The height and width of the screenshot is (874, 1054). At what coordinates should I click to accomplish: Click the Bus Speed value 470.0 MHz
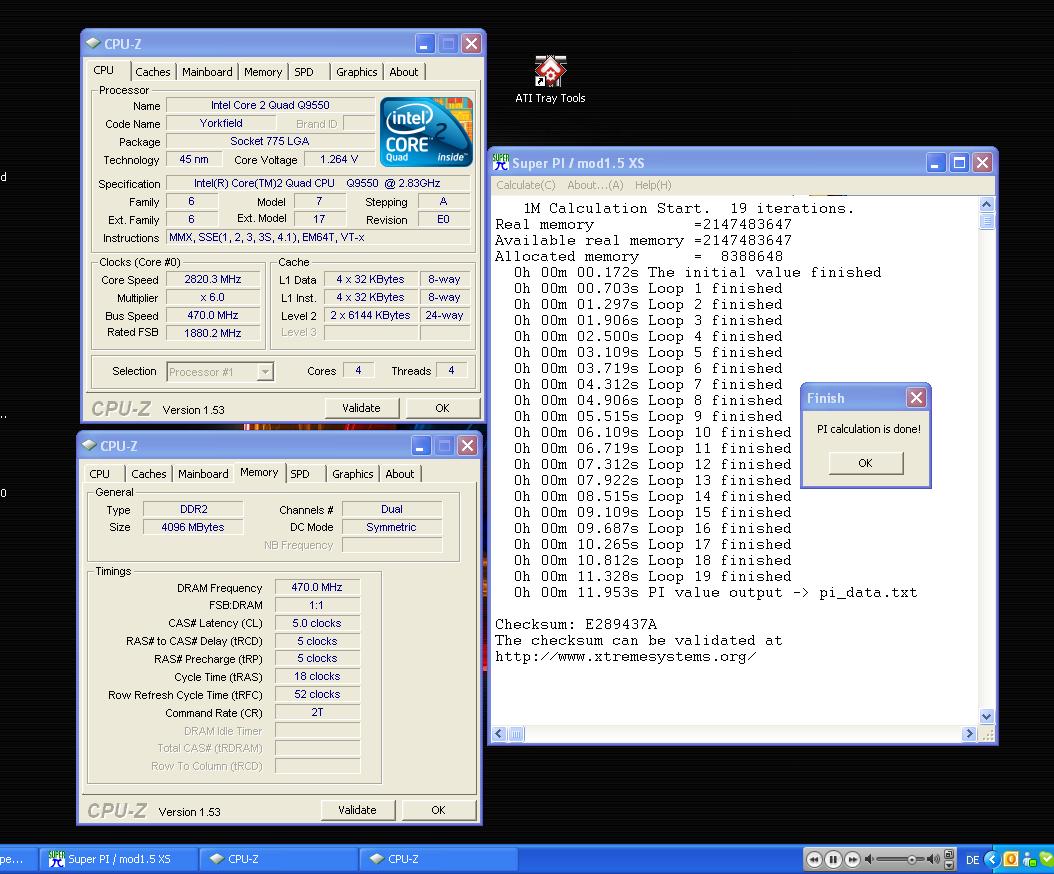[213, 315]
